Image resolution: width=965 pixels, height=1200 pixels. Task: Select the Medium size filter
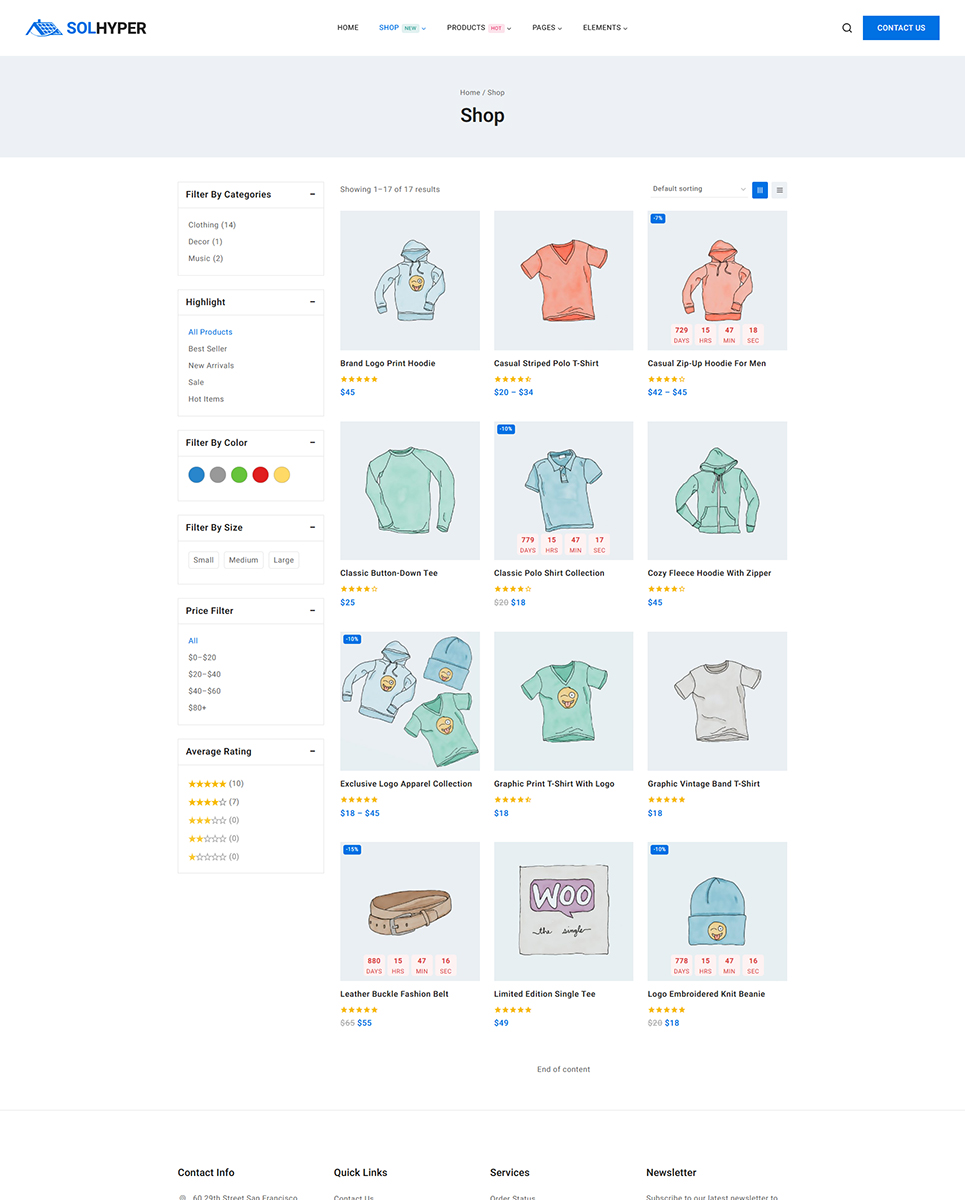[243, 560]
